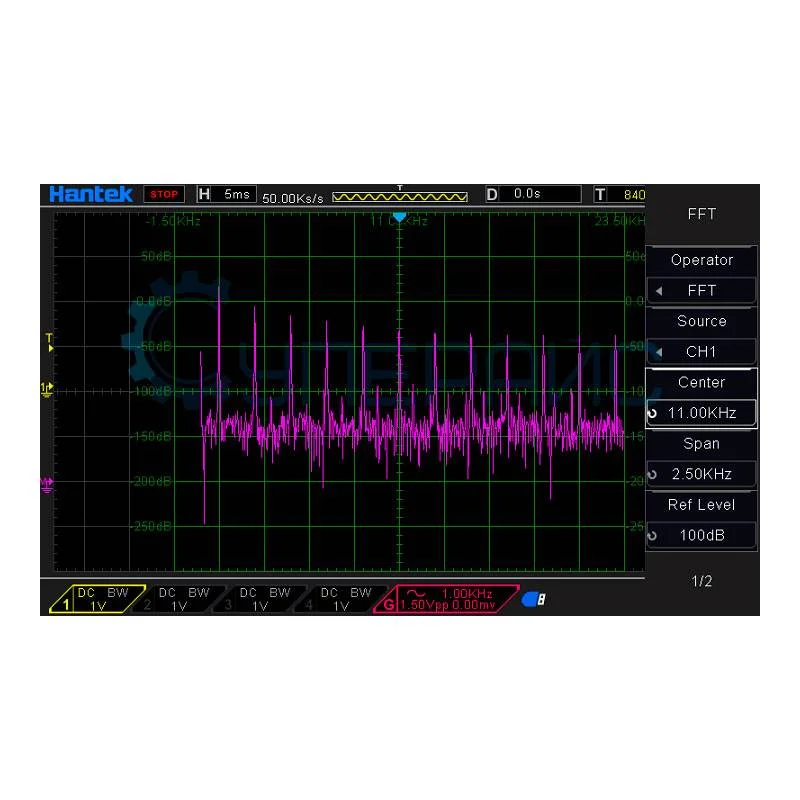Click the yellow T trigger level marker

[48, 342]
